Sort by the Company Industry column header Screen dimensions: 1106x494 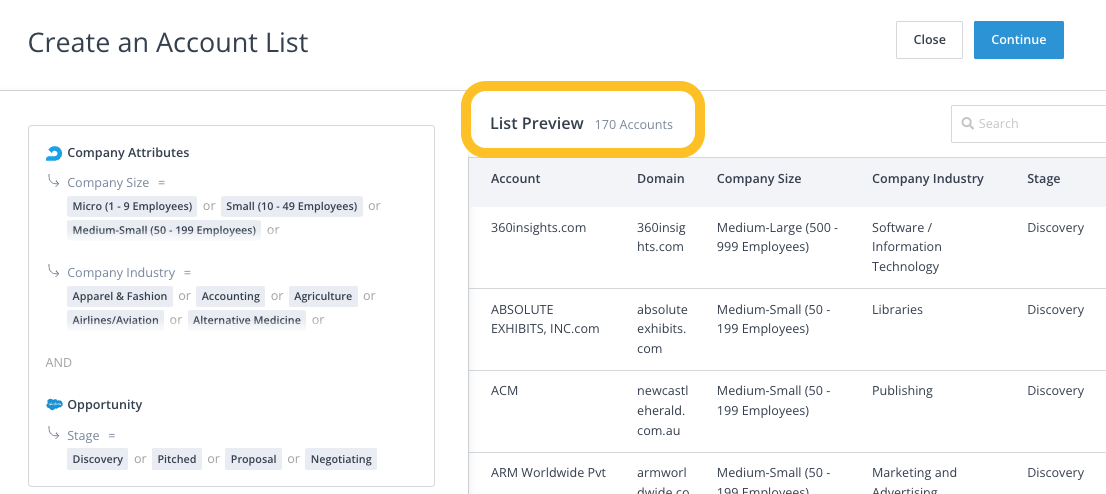[x=927, y=179]
